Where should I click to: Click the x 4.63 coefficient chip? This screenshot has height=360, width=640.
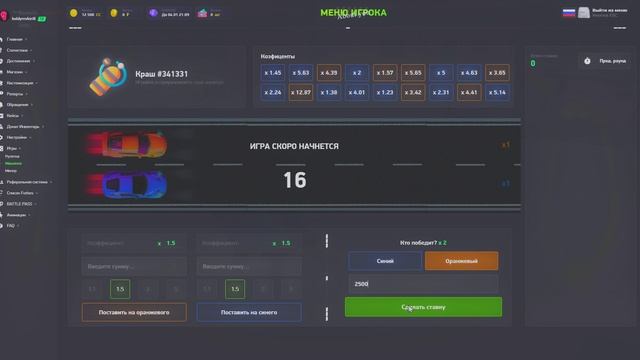(469, 73)
